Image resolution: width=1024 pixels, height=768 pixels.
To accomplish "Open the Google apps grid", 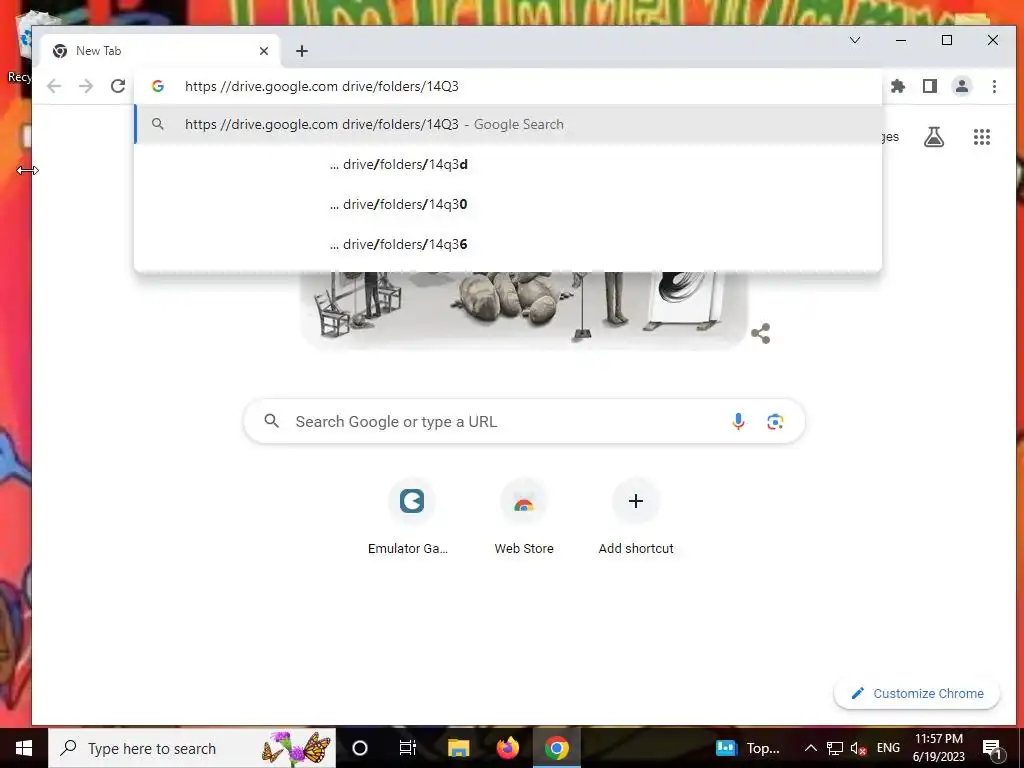I will (x=982, y=137).
